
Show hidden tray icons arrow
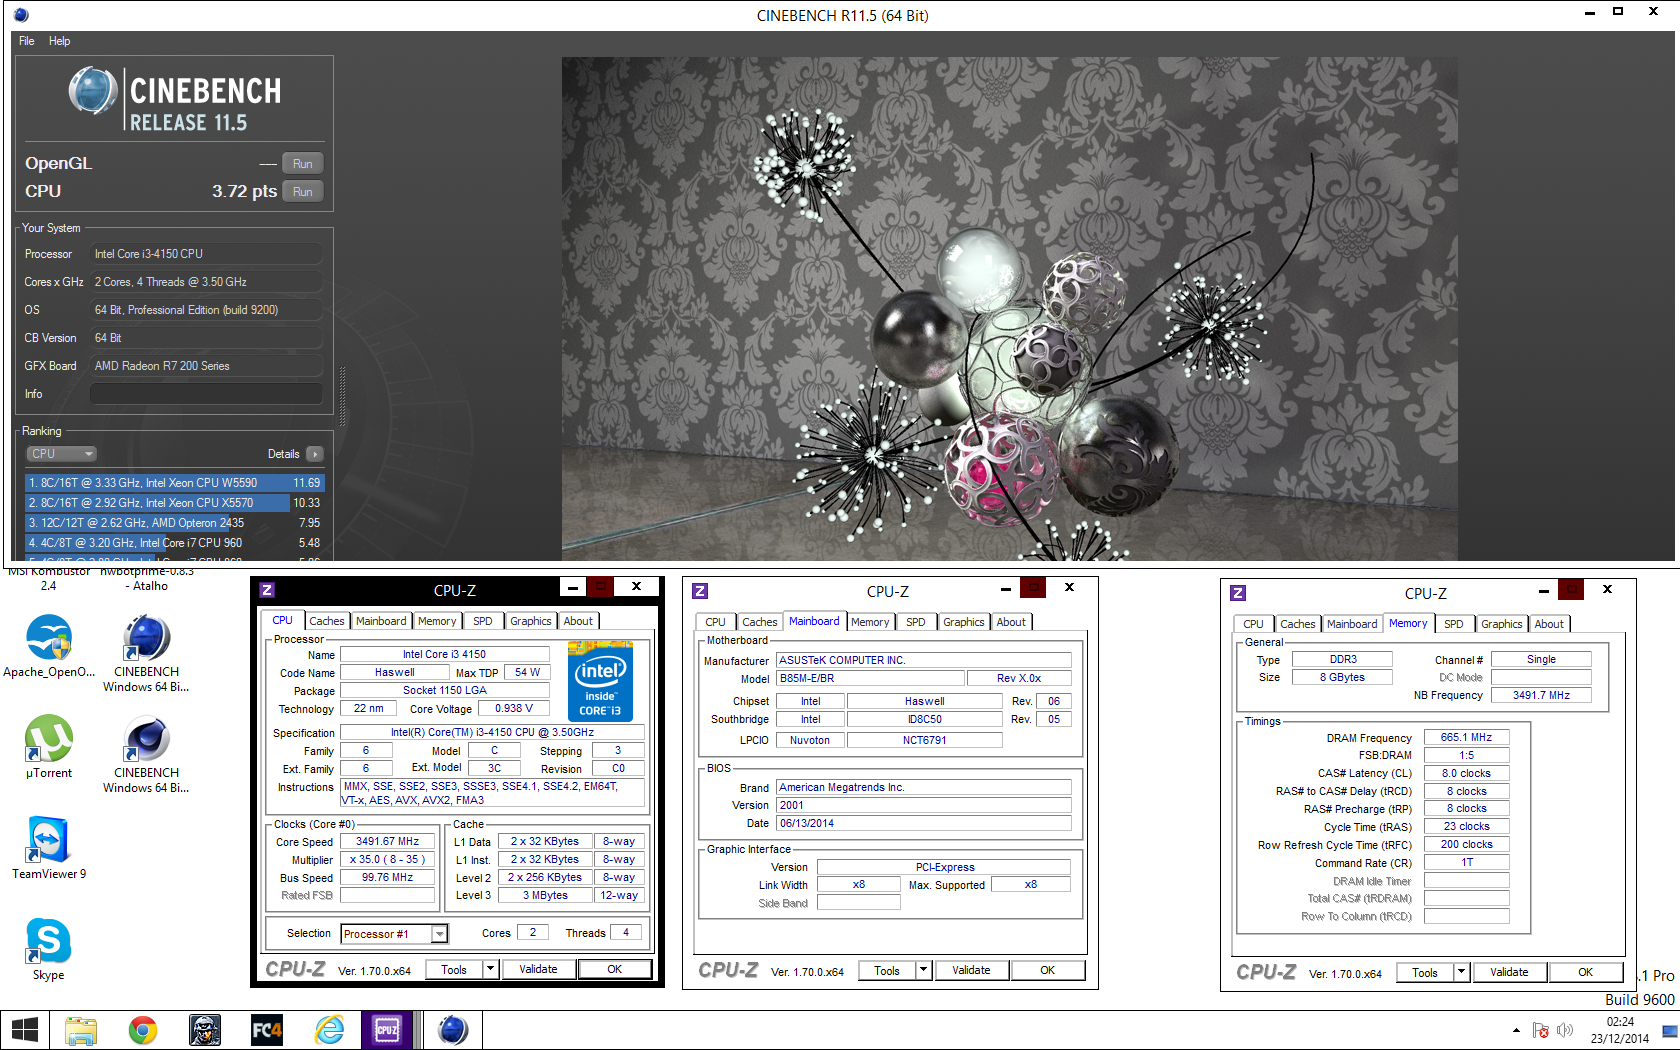tap(1516, 1030)
